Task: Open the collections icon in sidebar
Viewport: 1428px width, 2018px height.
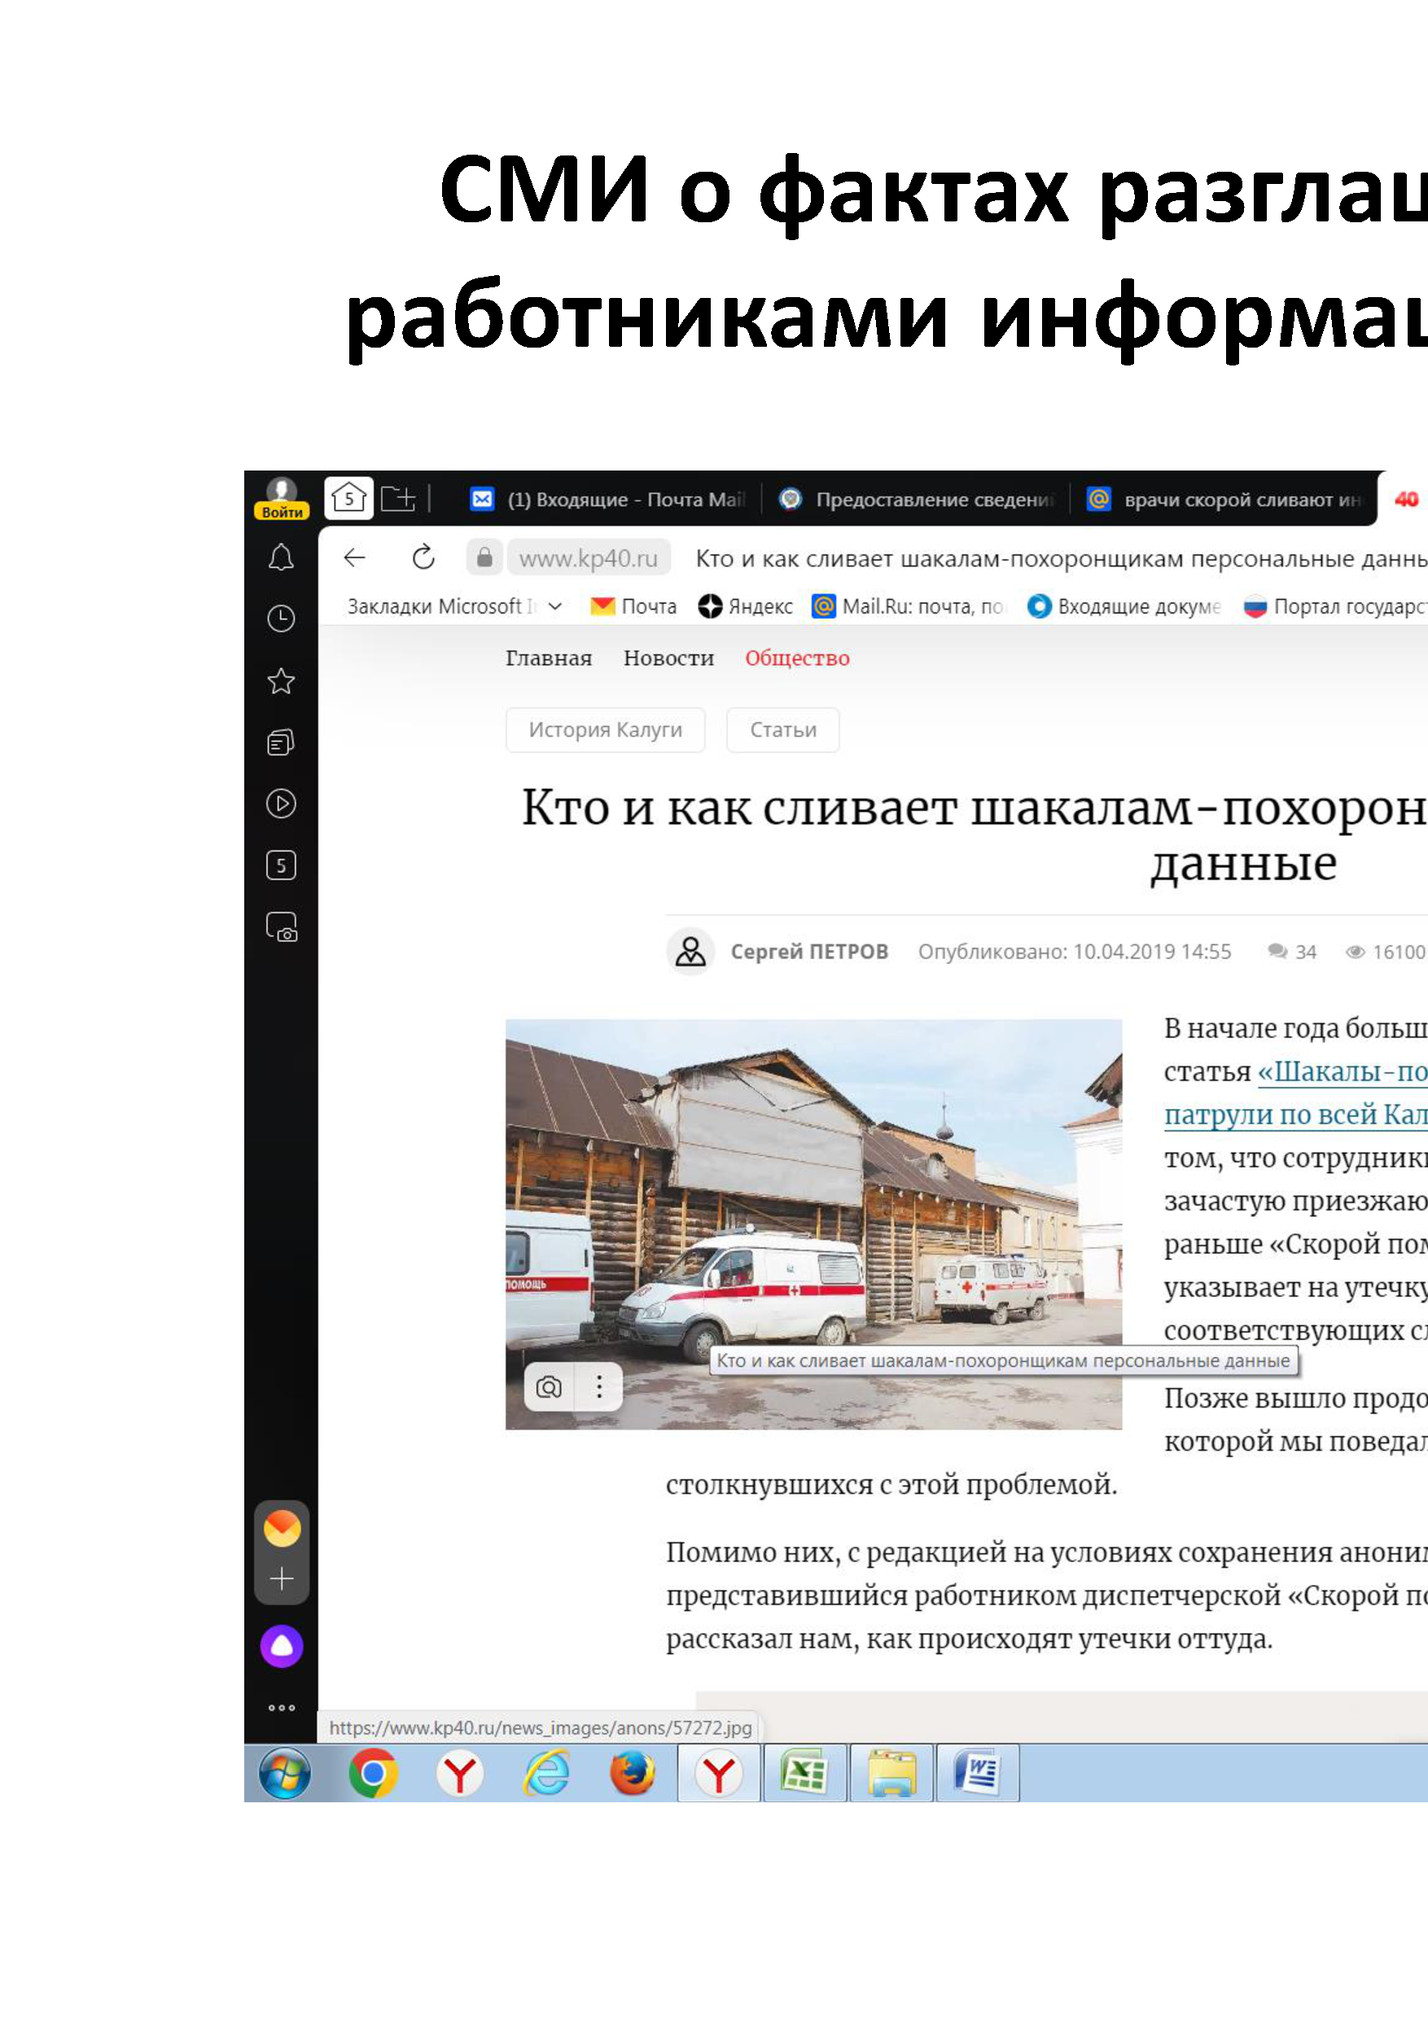Action: (x=281, y=742)
